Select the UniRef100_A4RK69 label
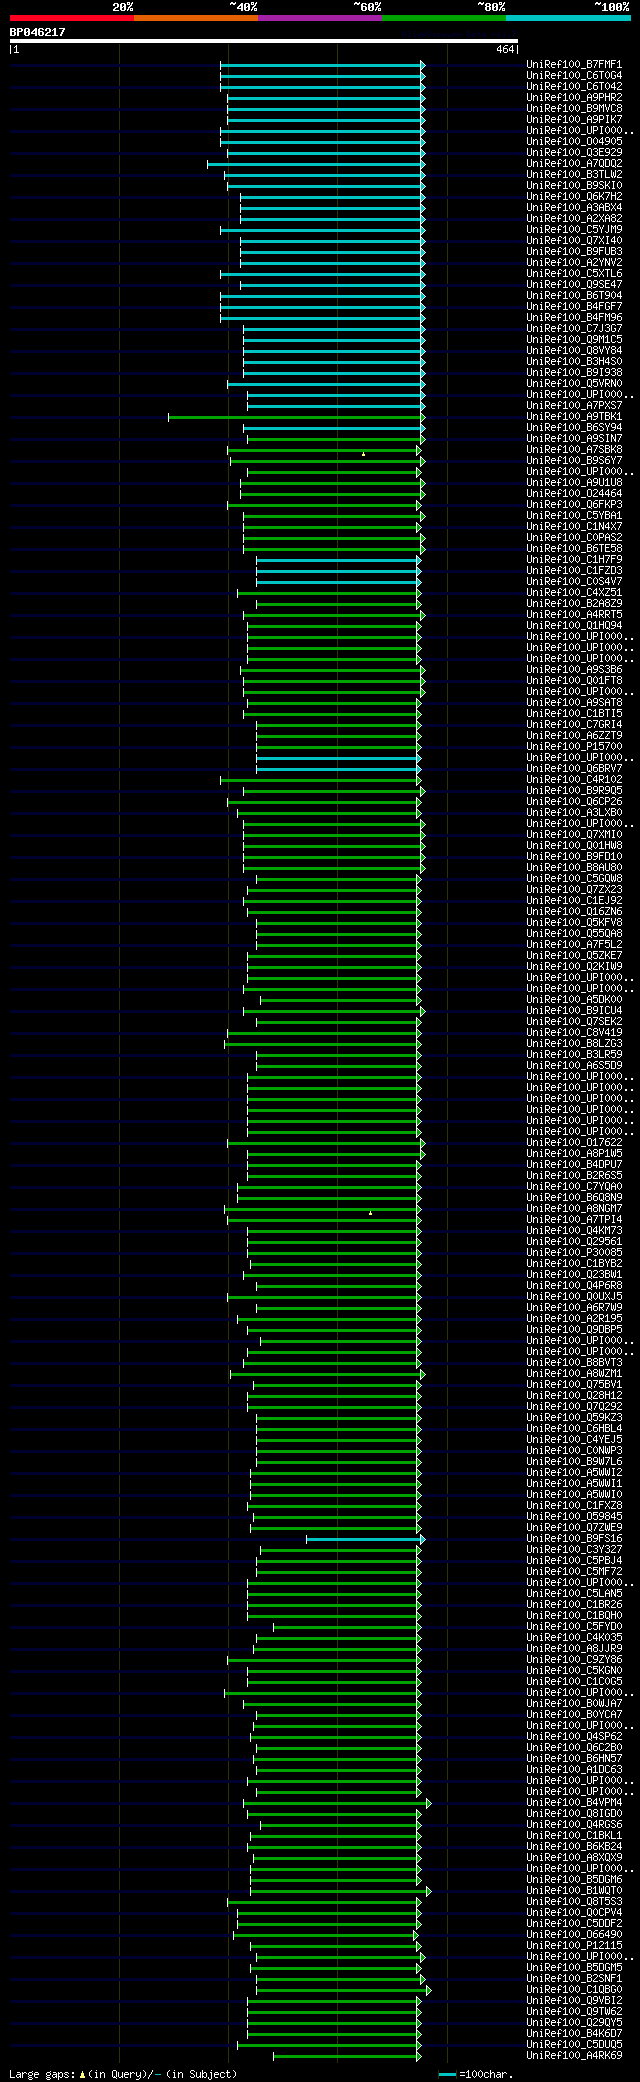 pyautogui.click(x=574, y=2056)
